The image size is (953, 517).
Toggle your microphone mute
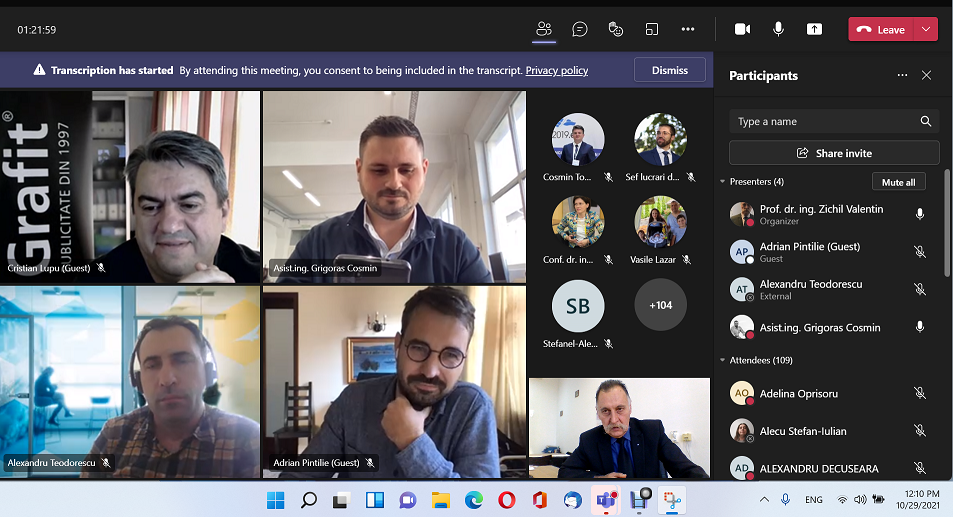[x=778, y=29]
